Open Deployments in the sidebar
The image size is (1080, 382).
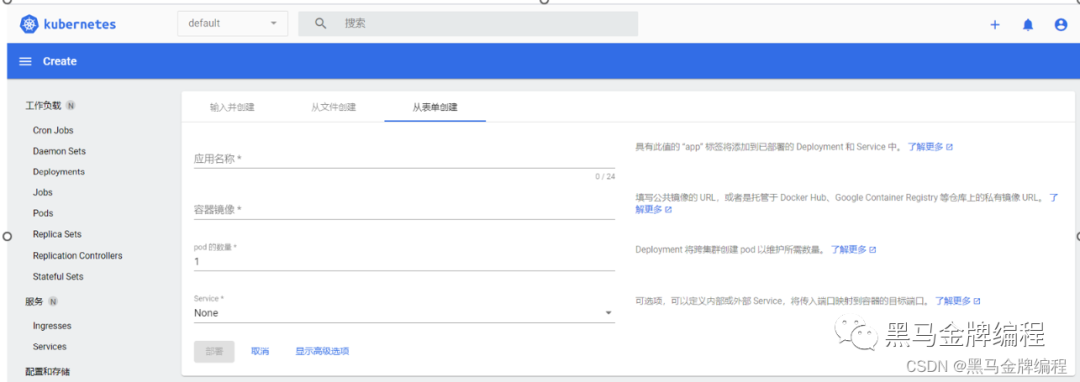point(59,172)
